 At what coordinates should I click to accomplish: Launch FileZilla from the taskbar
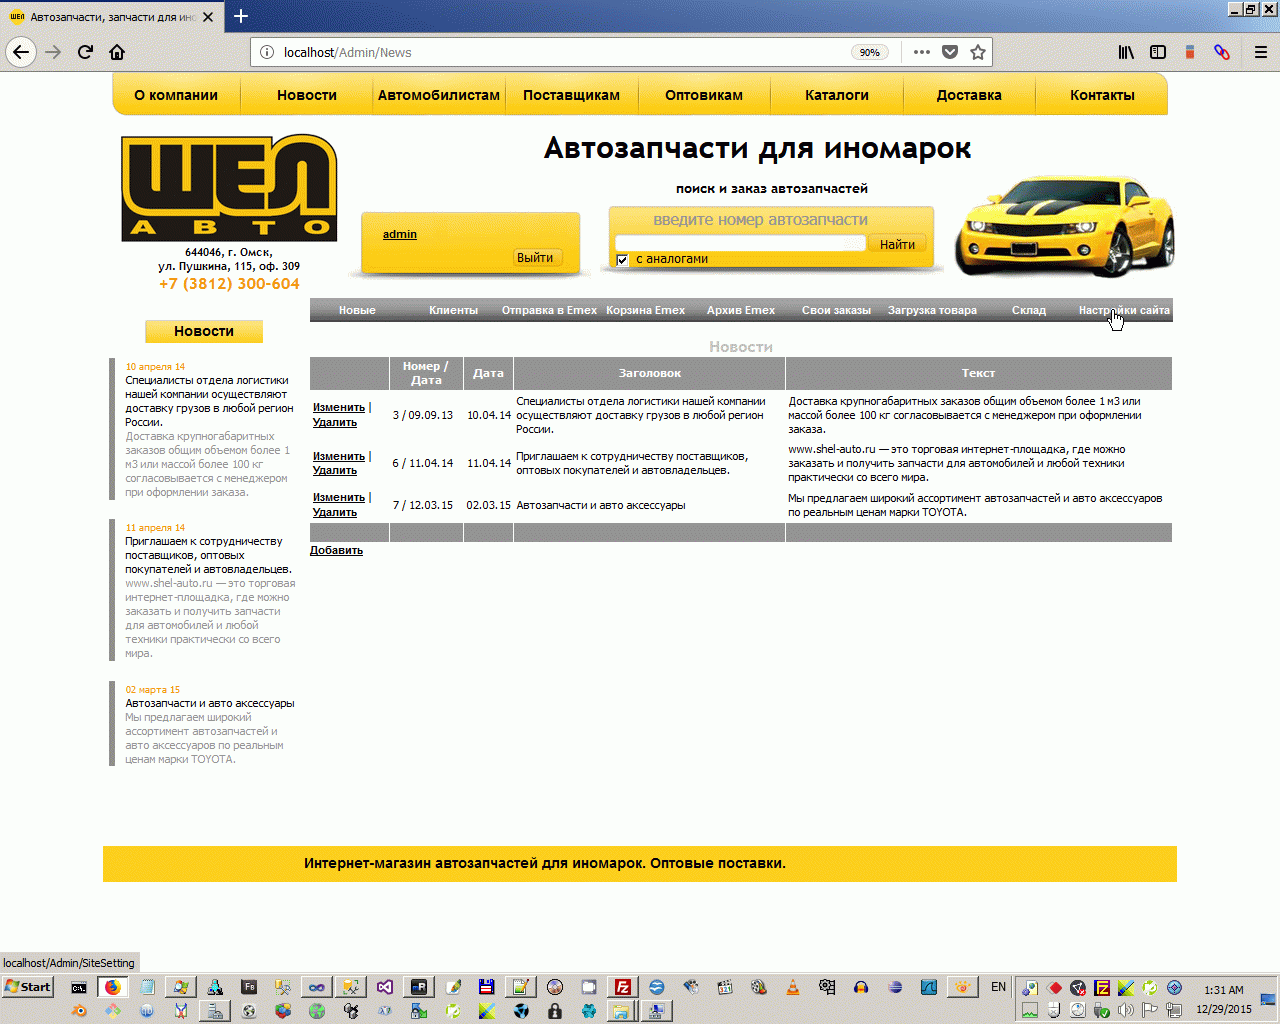click(622, 987)
